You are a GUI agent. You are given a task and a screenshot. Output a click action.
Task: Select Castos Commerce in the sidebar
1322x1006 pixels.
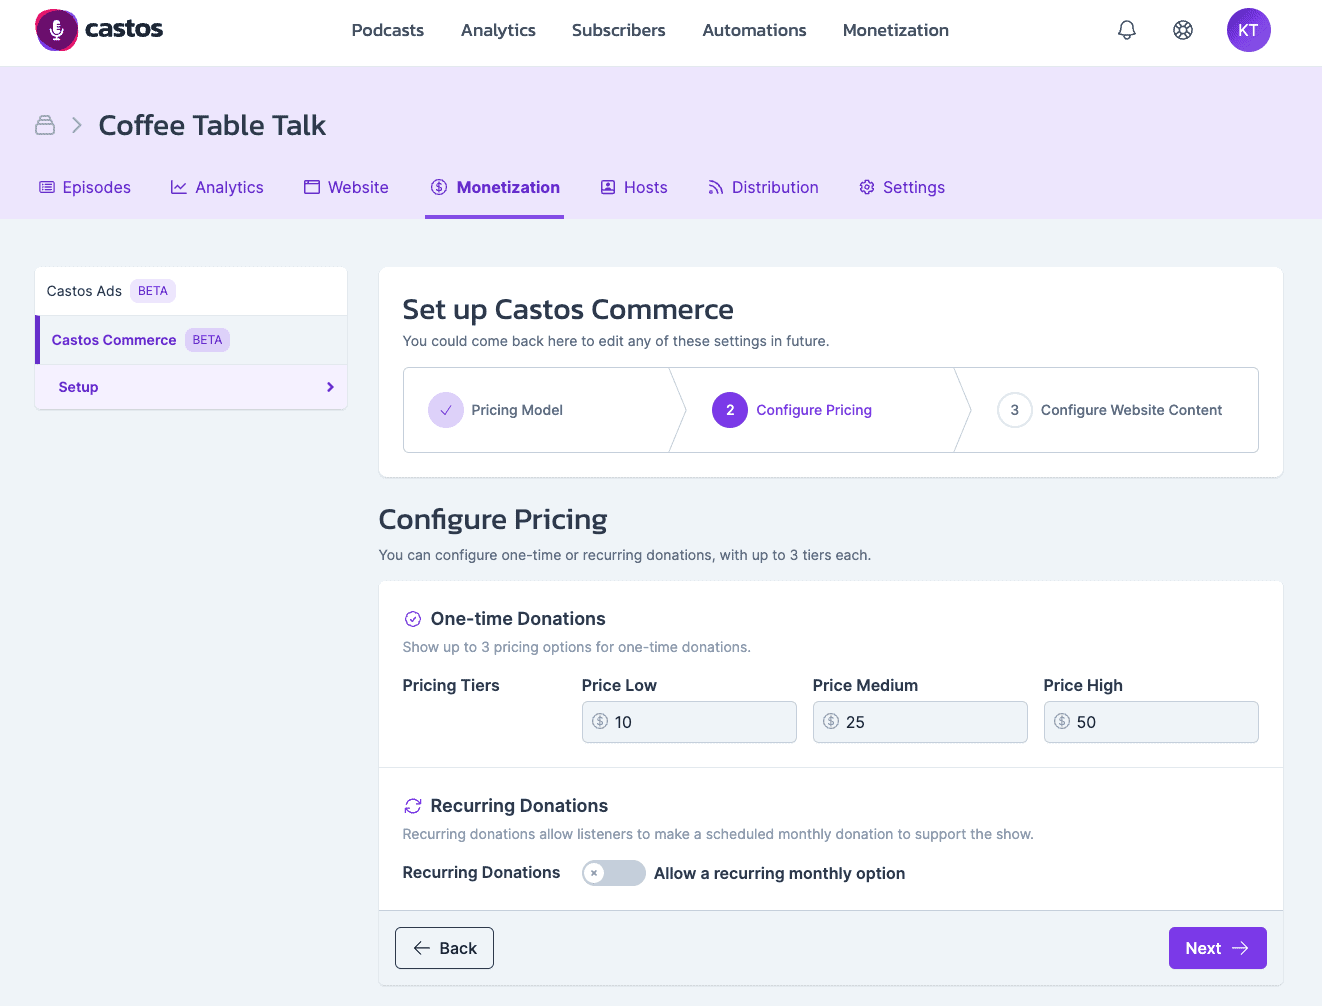pyautogui.click(x=191, y=340)
